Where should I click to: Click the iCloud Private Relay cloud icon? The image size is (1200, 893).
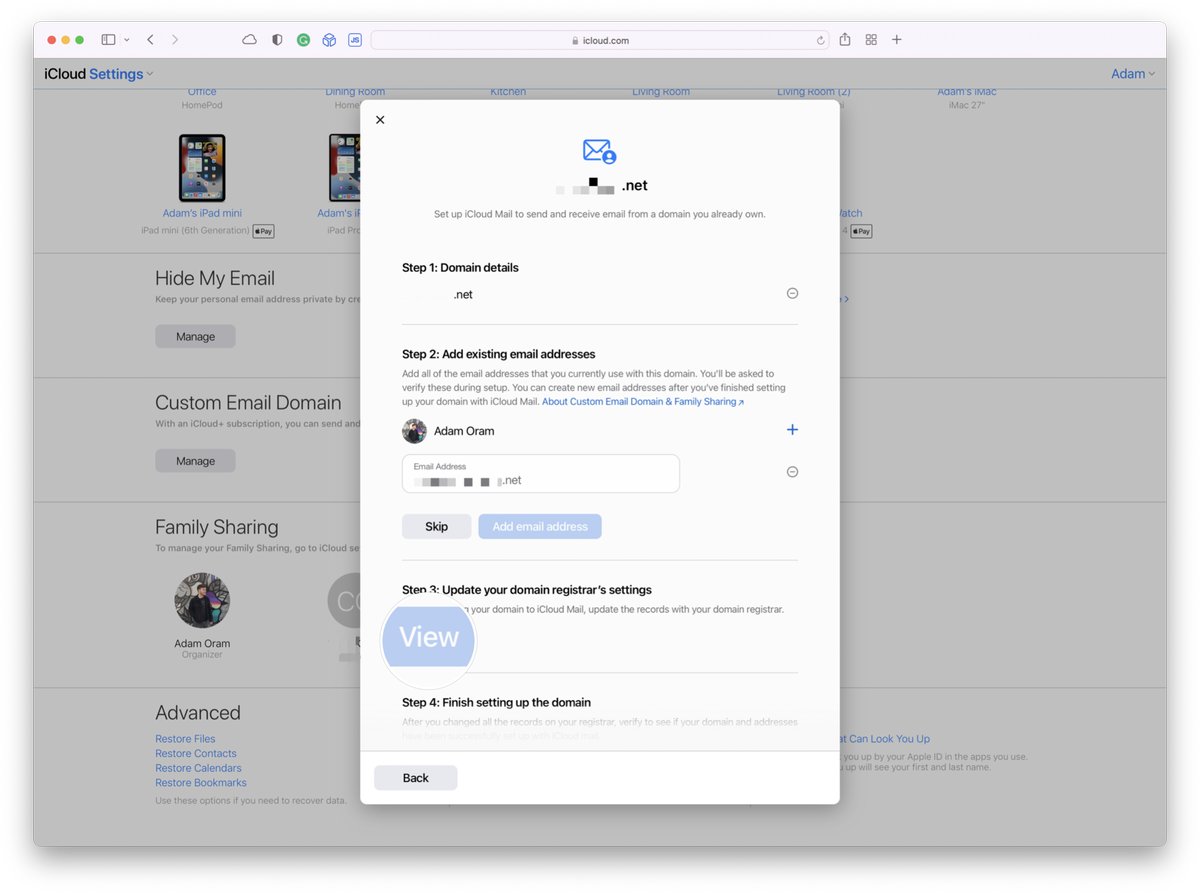tap(250, 39)
